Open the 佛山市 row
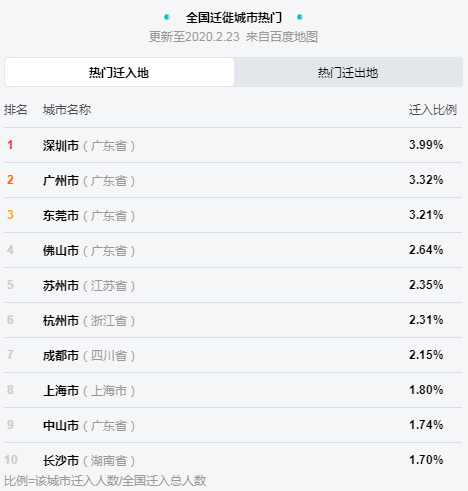Screen dimensions: 468x491 pyautogui.click(x=233, y=250)
